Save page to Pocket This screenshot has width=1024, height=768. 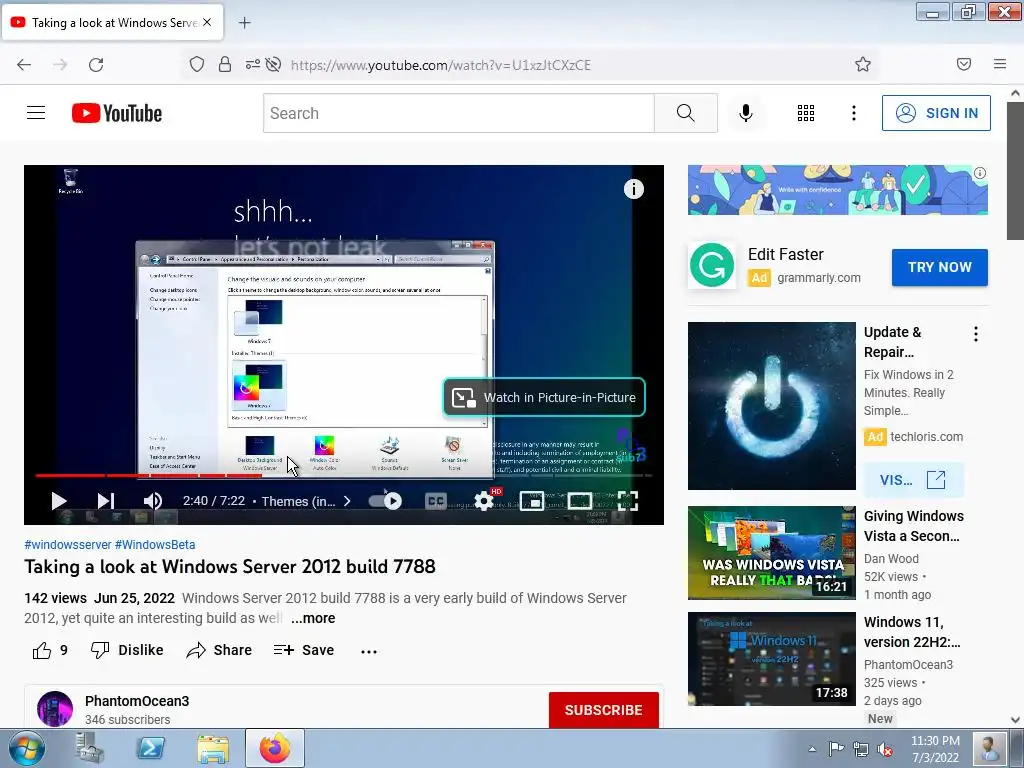[x=964, y=64]
